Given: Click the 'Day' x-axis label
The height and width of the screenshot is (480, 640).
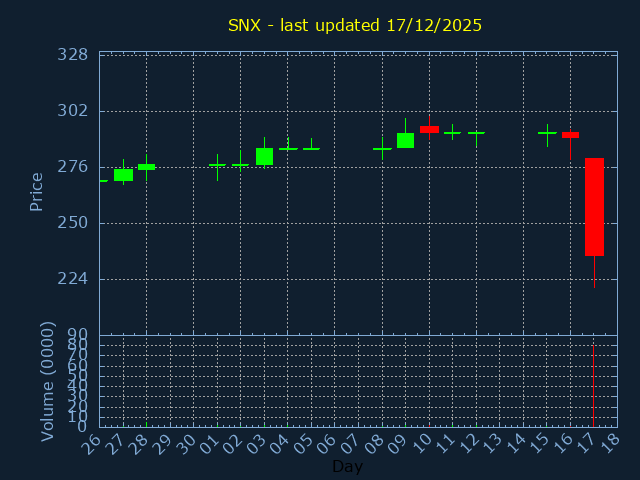Looking at the screenshot, I should click(x=347, y=466).
